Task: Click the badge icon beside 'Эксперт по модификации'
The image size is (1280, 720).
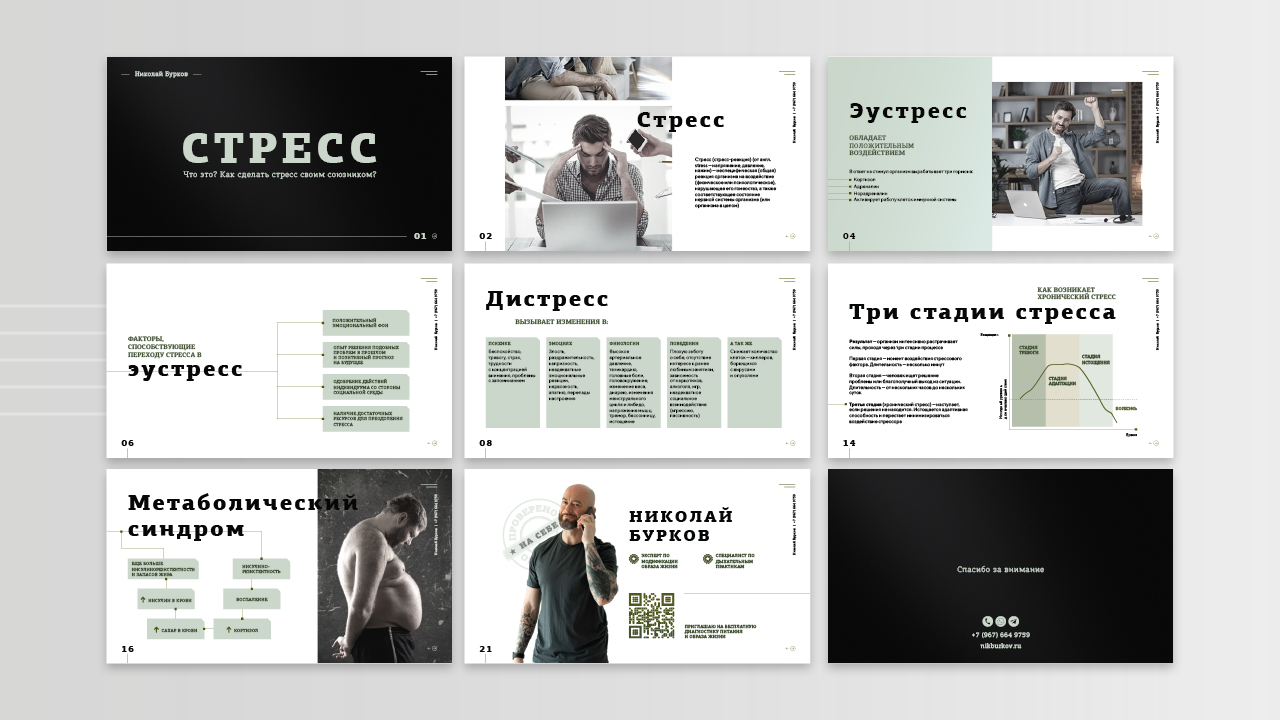Action: click(x=633, y=559)
